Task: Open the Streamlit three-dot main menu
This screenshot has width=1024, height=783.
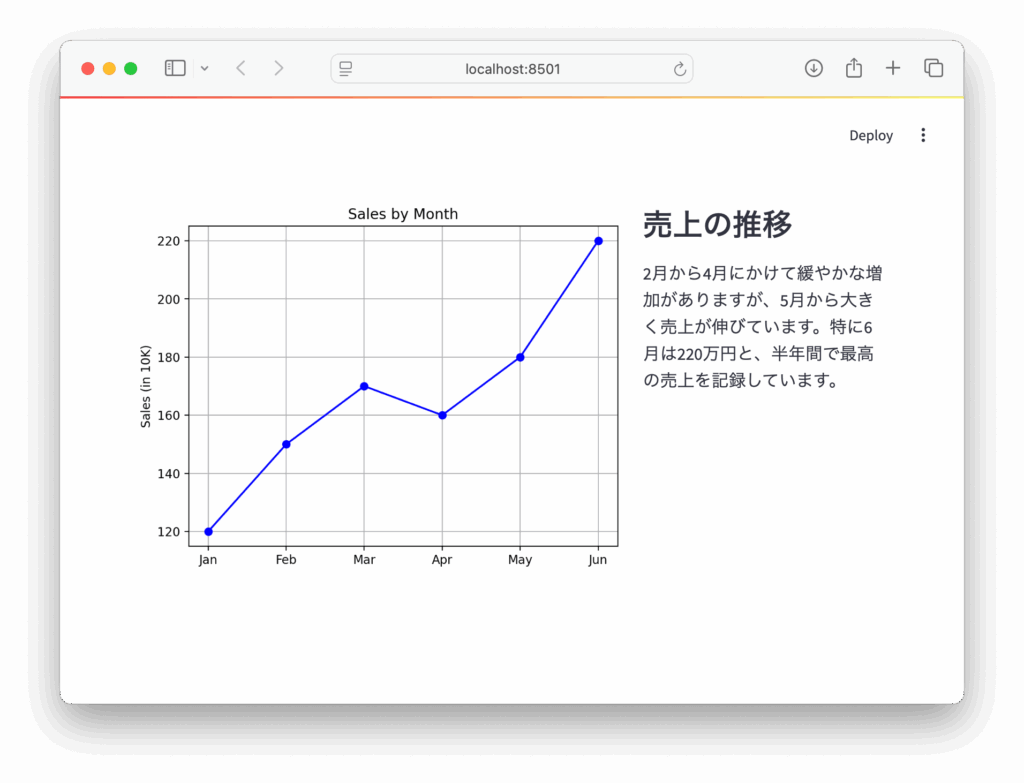Action: click(x=923, y=135)
